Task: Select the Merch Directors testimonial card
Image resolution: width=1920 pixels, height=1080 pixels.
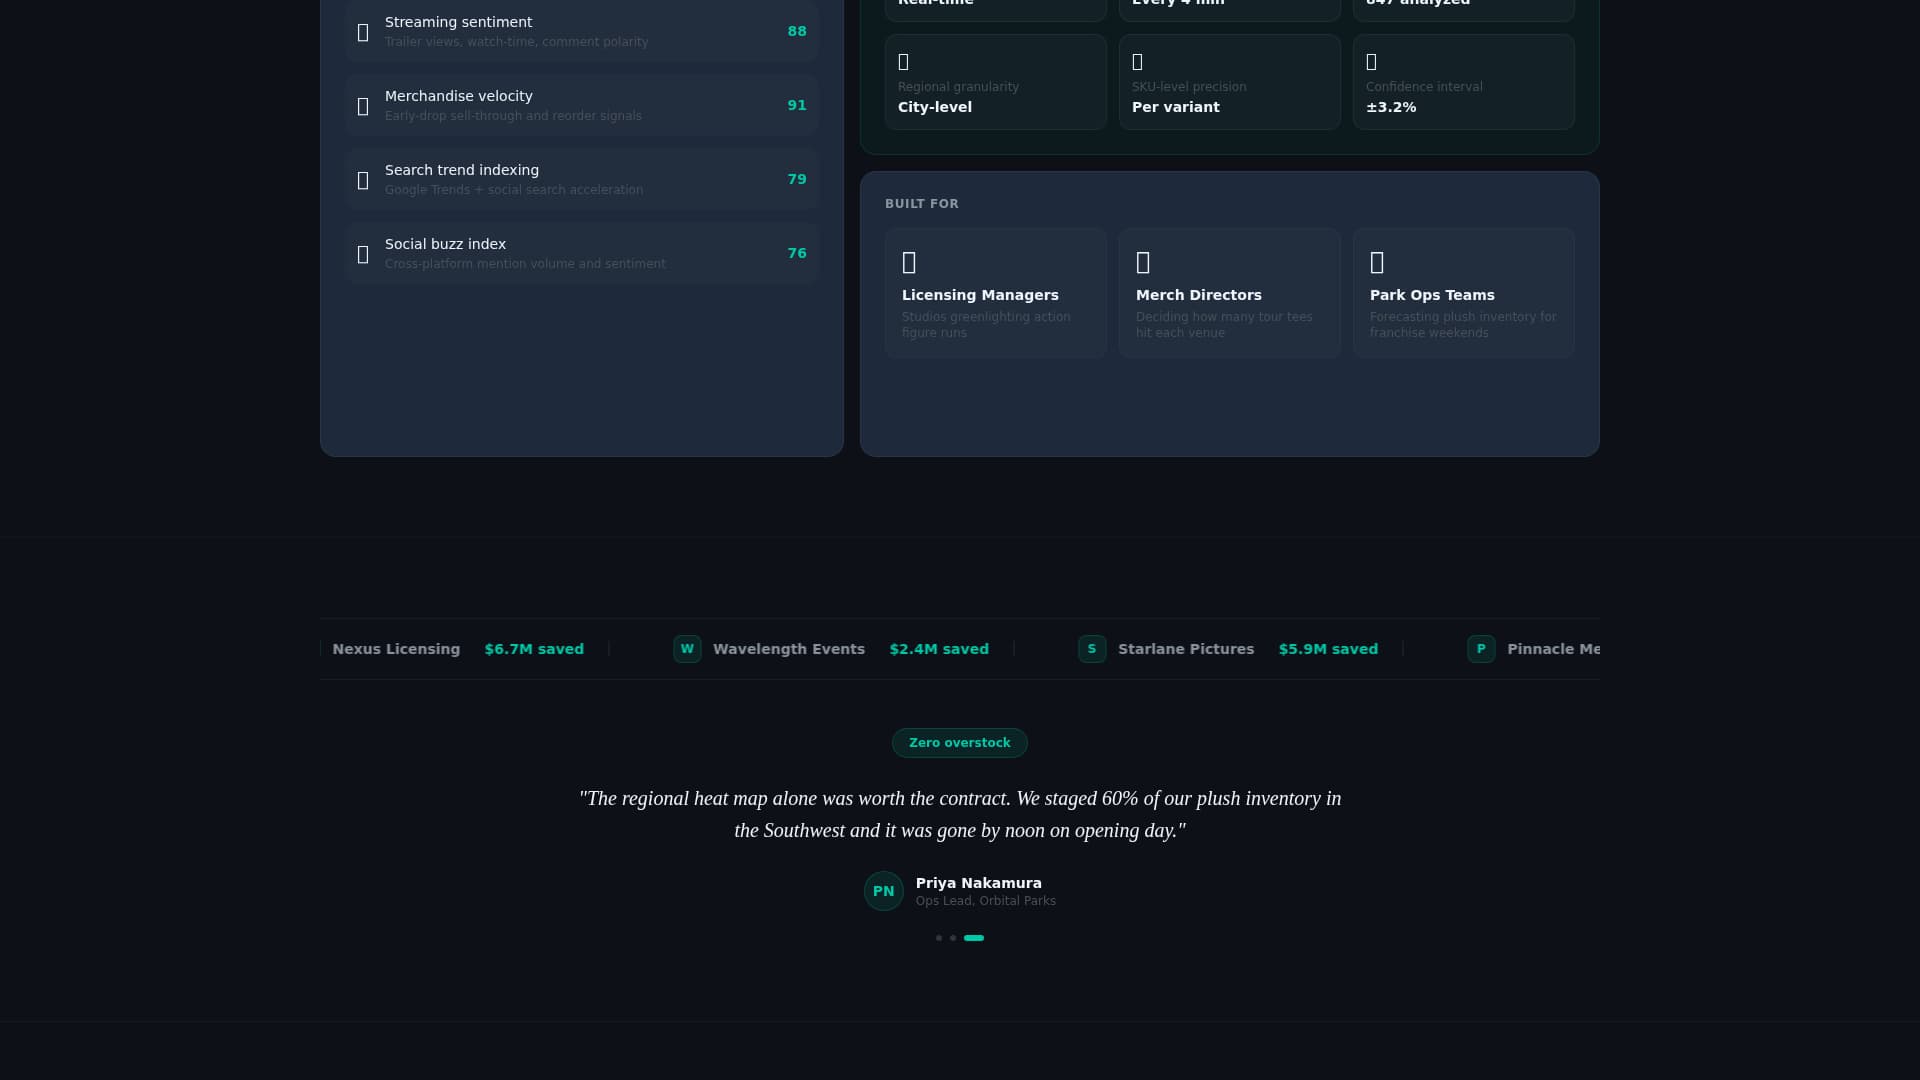Action: point(1229,292)
